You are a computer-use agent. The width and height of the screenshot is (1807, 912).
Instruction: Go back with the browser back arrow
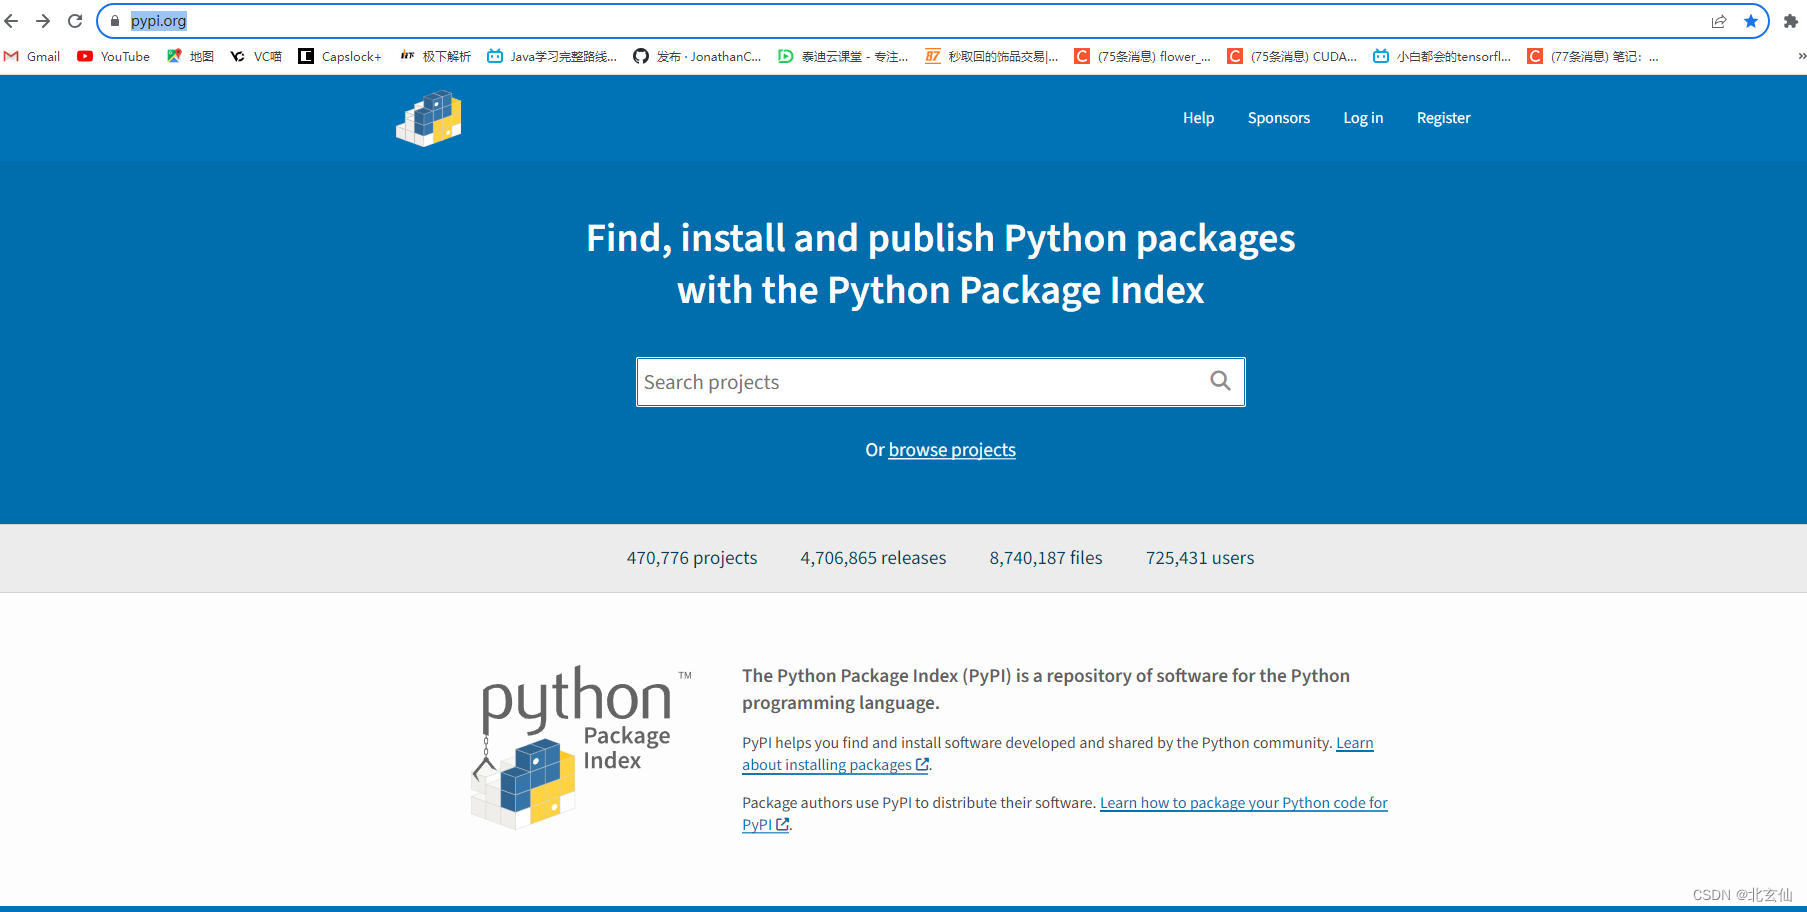click(12, 21)
